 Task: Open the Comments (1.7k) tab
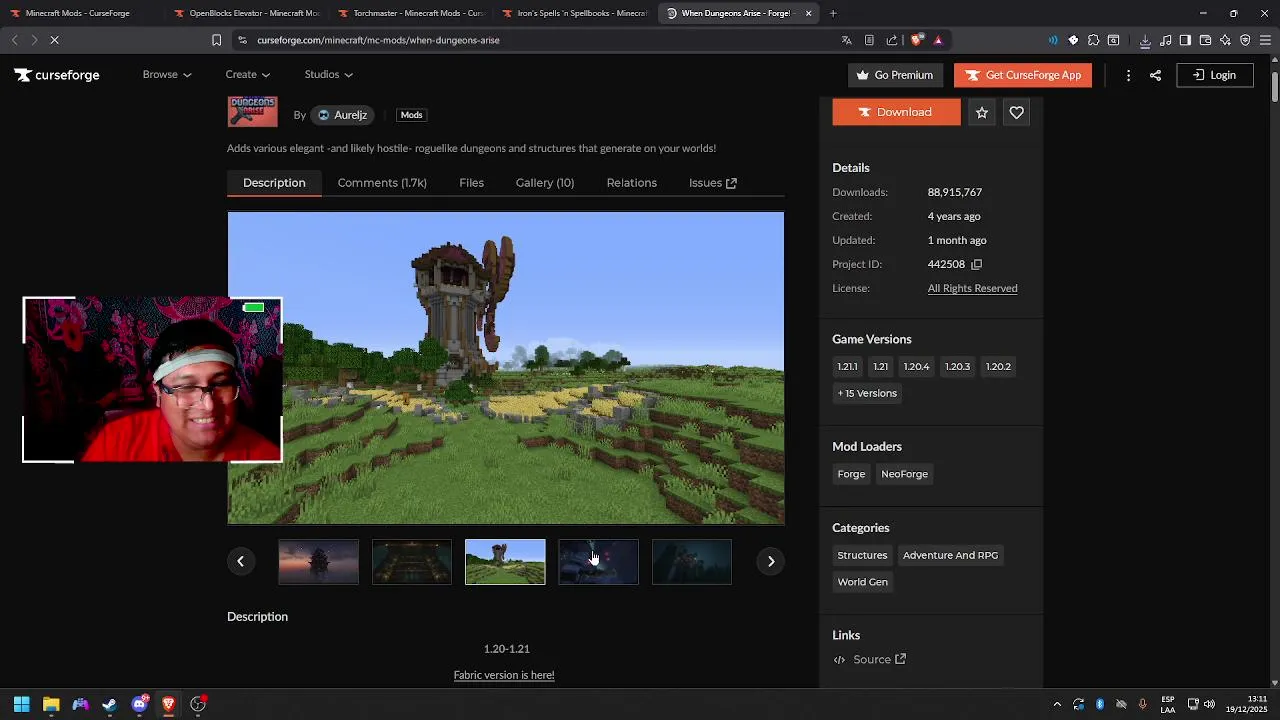click(382, 183)
